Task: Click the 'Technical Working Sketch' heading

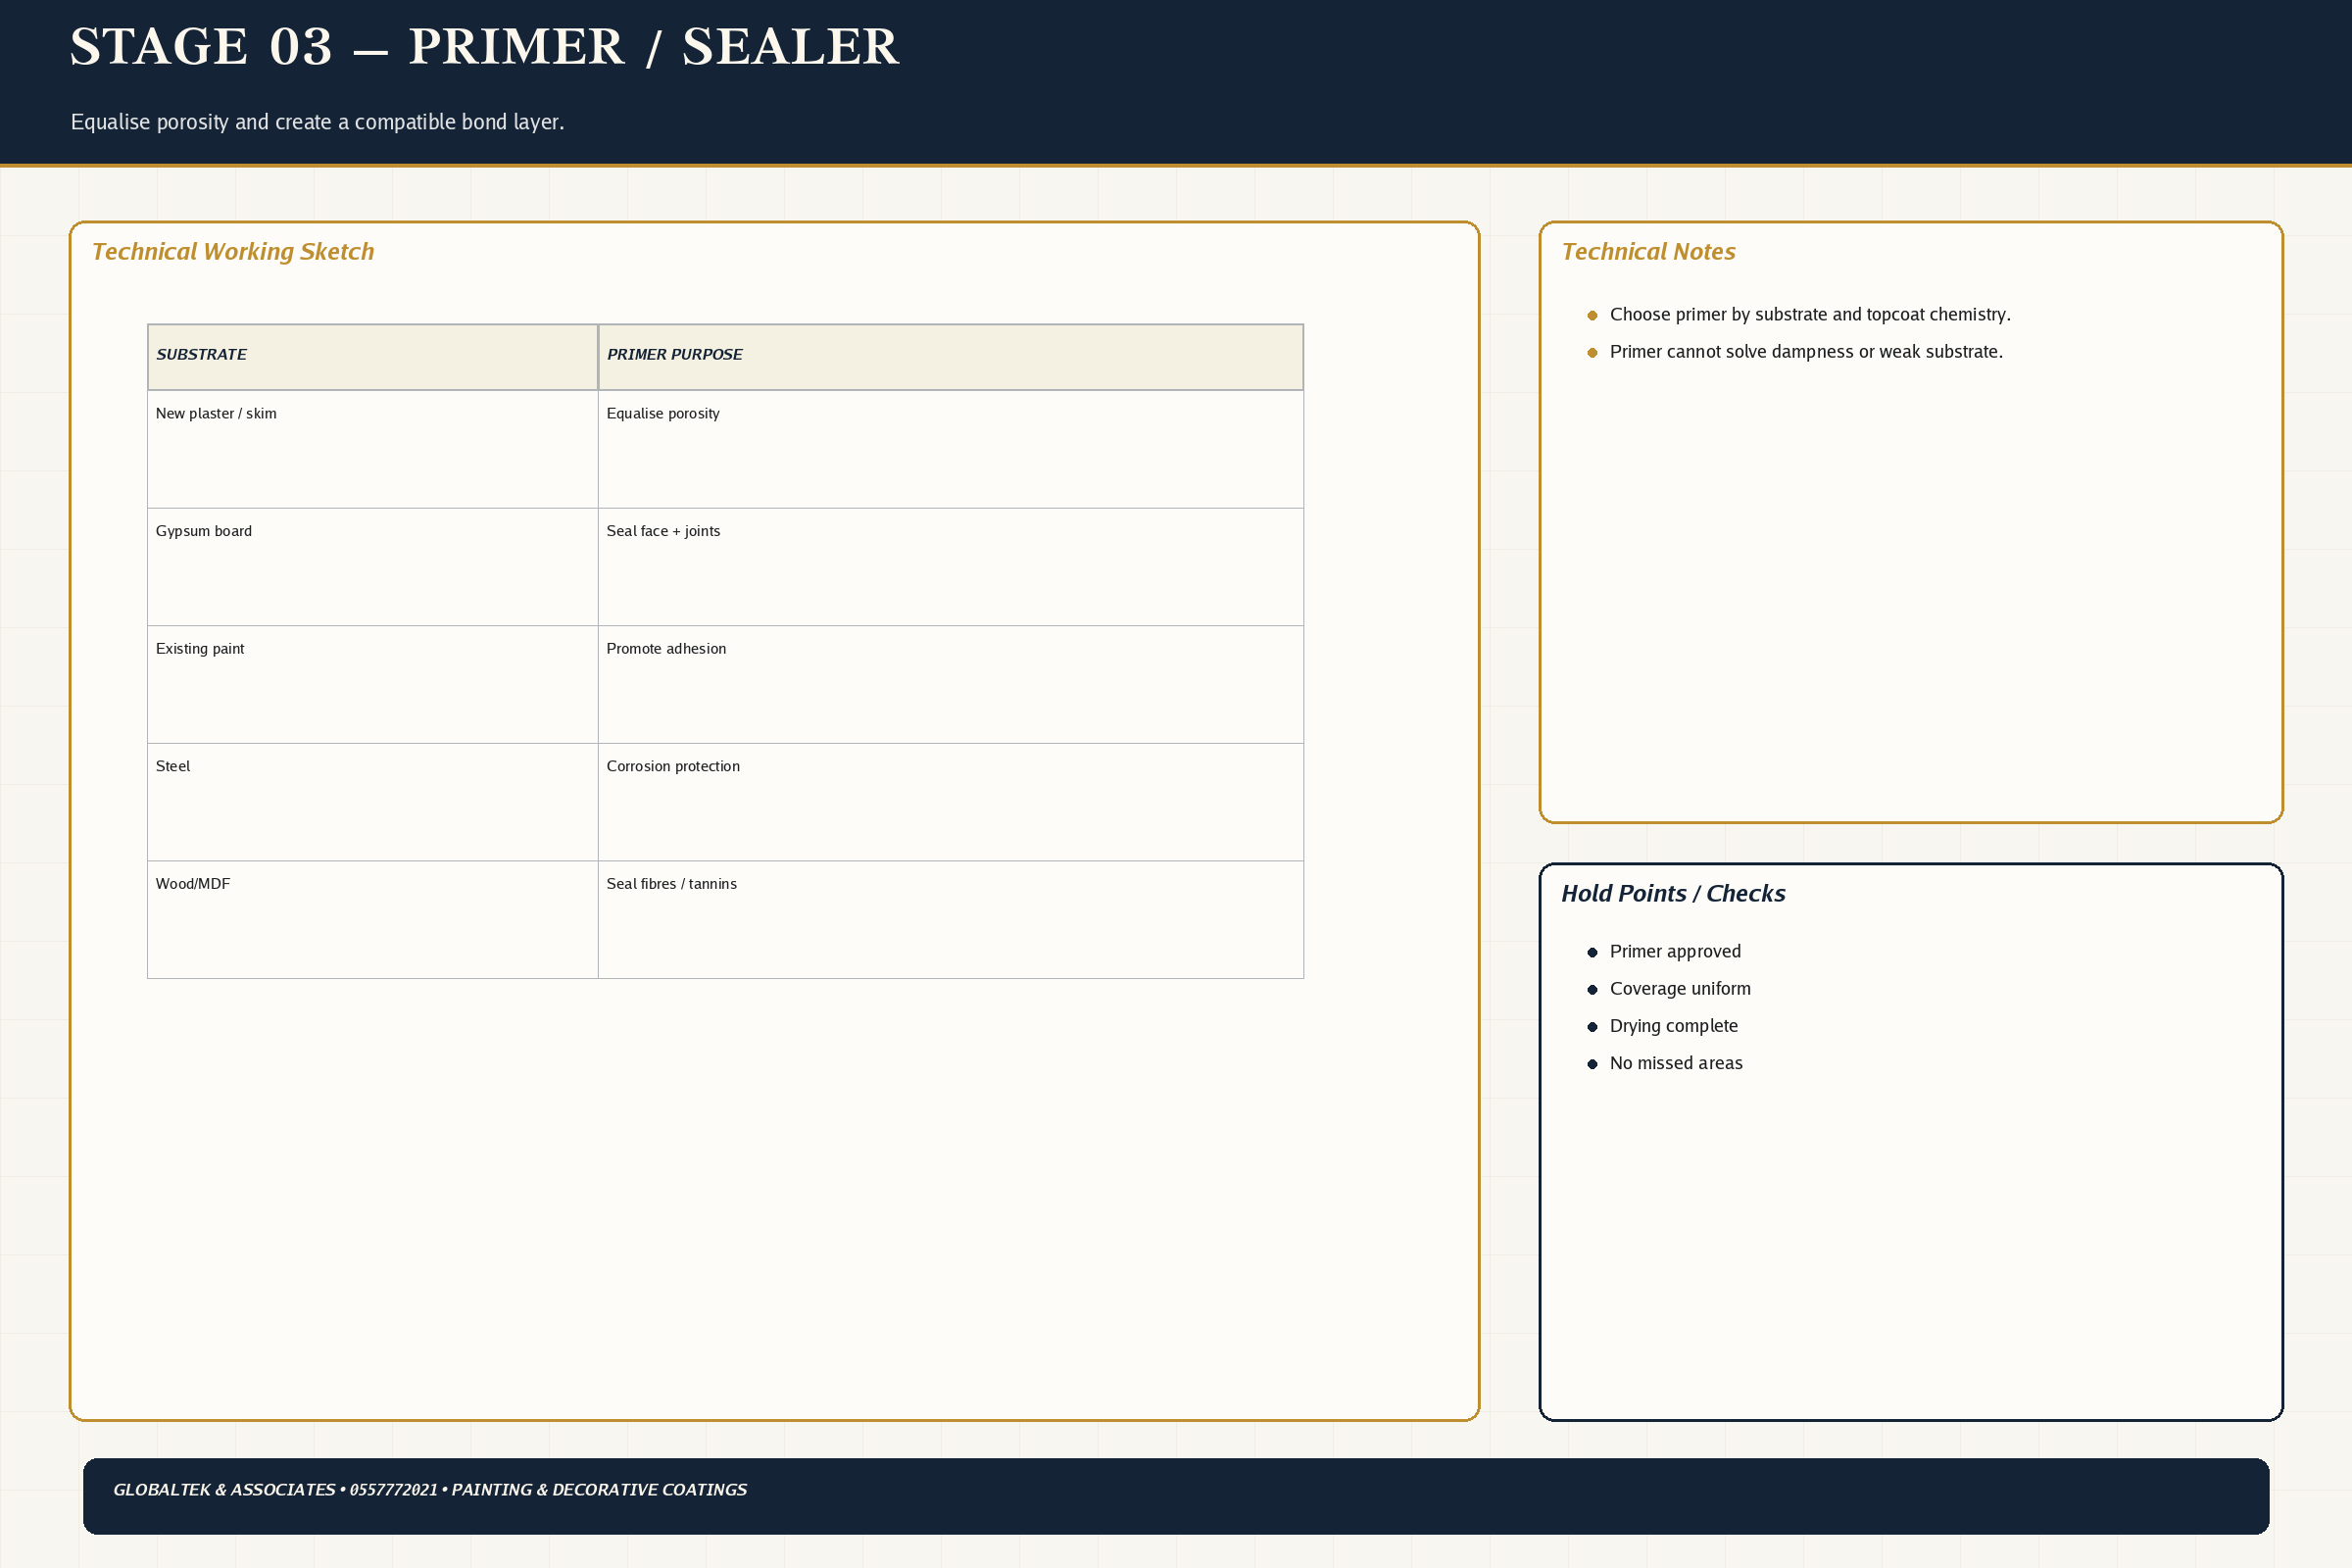Action: 233,252
